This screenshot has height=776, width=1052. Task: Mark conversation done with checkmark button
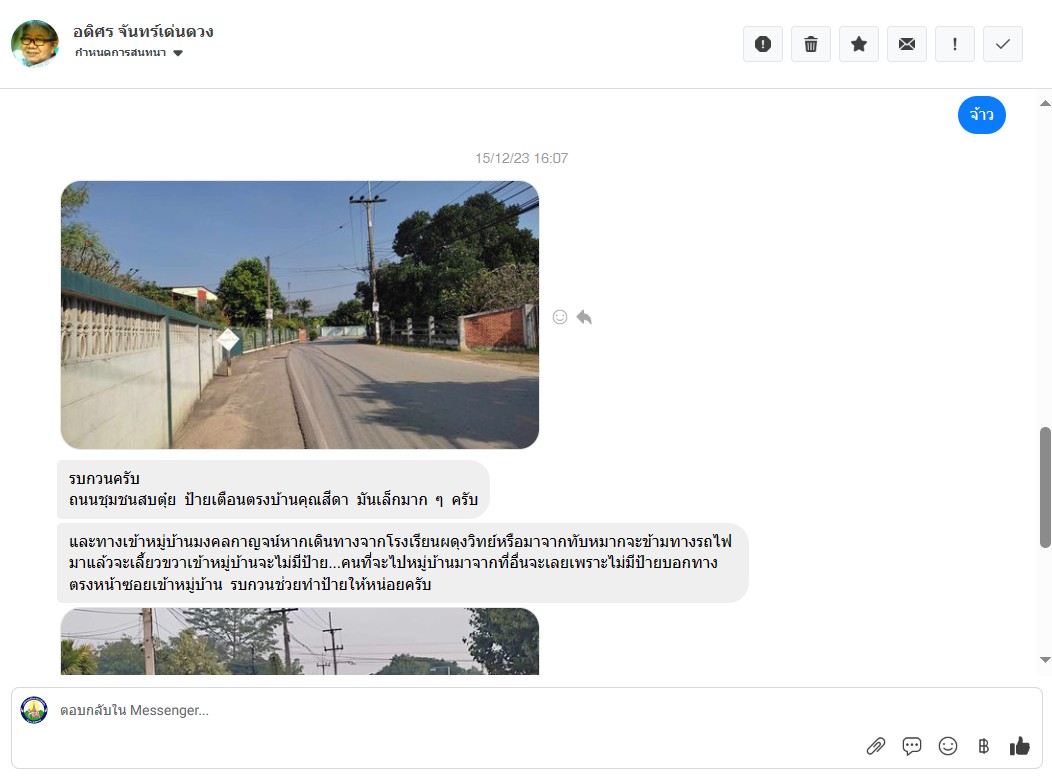click(x=1003, y=44)
